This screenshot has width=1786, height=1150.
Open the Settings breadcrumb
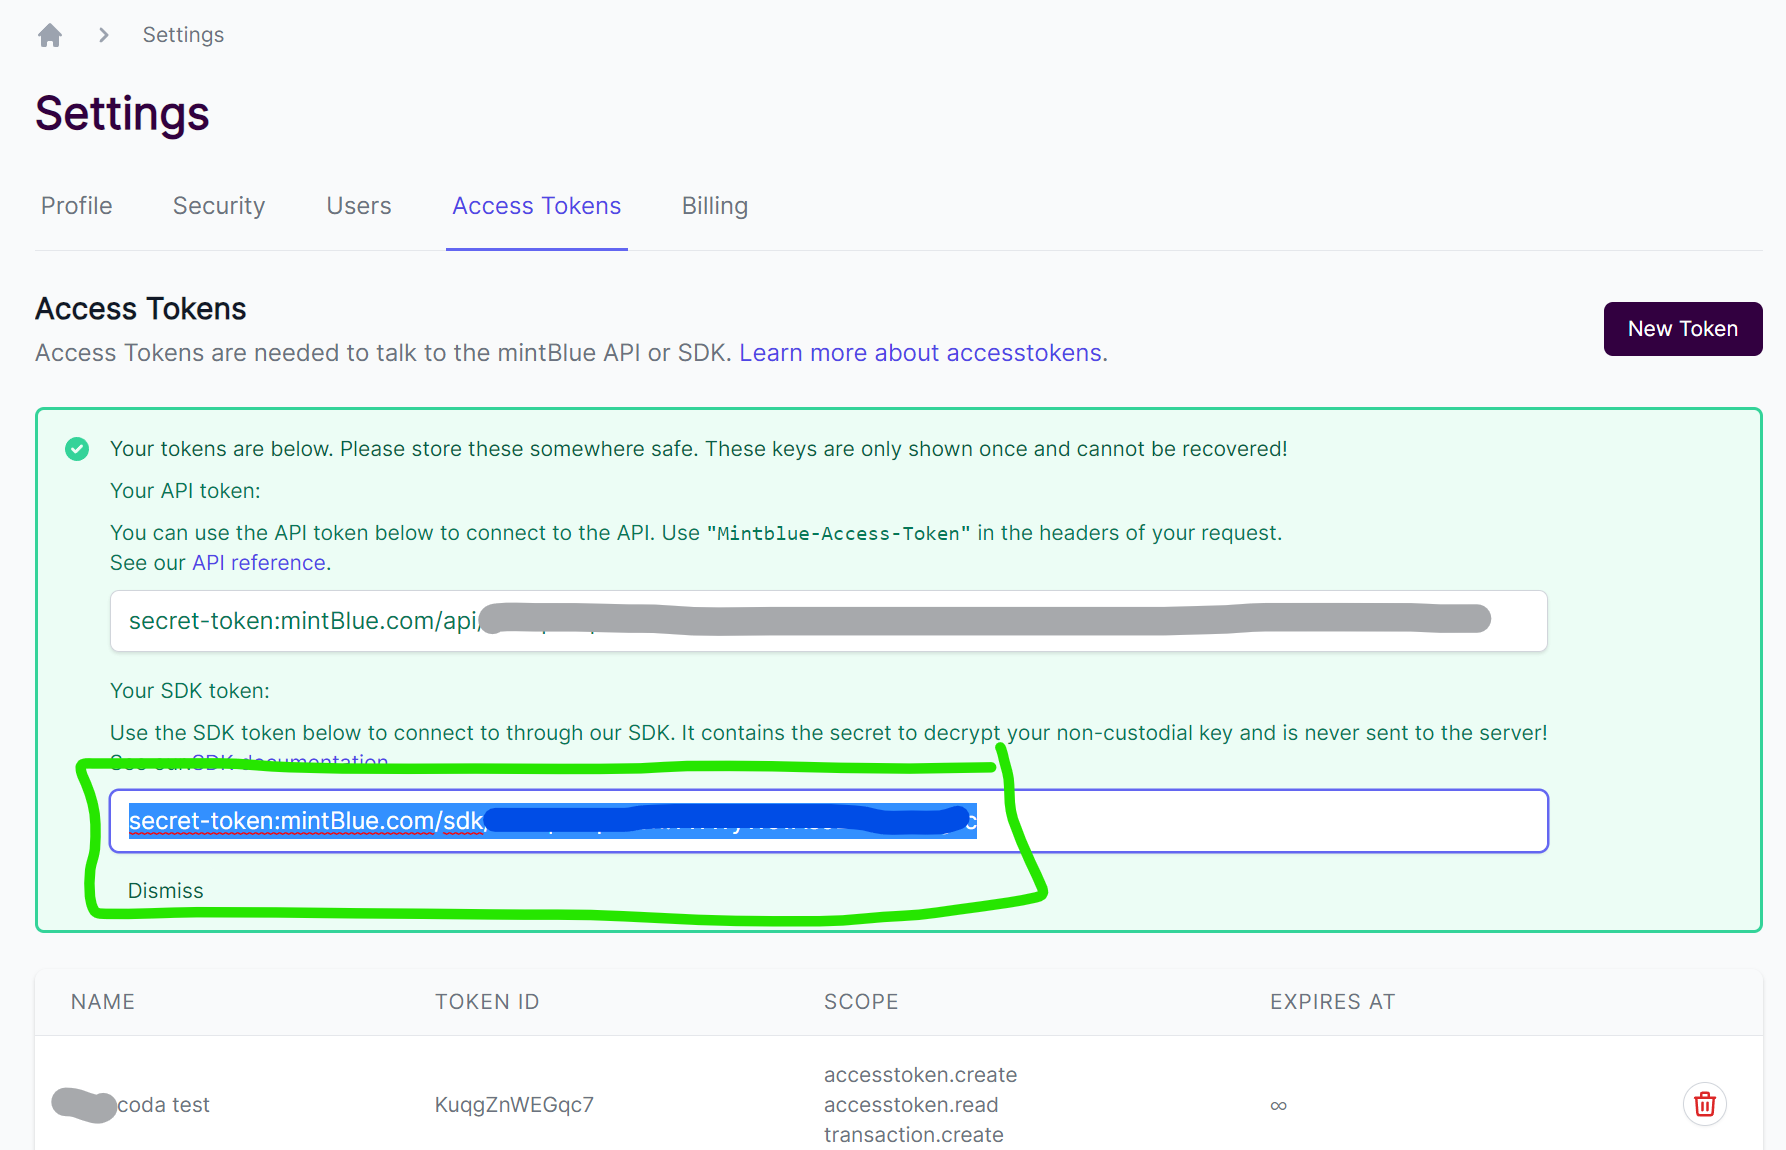point(183,35)
